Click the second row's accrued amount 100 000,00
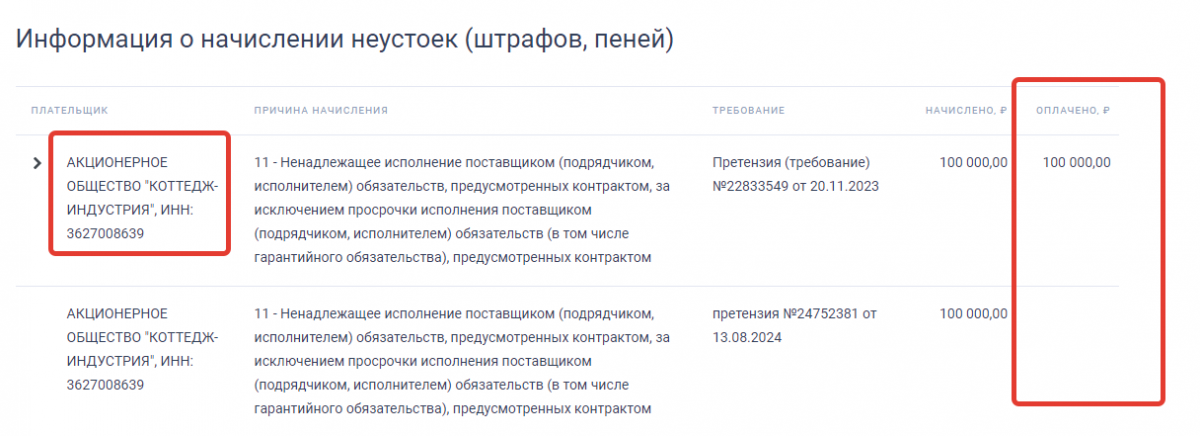 point(973,313)
